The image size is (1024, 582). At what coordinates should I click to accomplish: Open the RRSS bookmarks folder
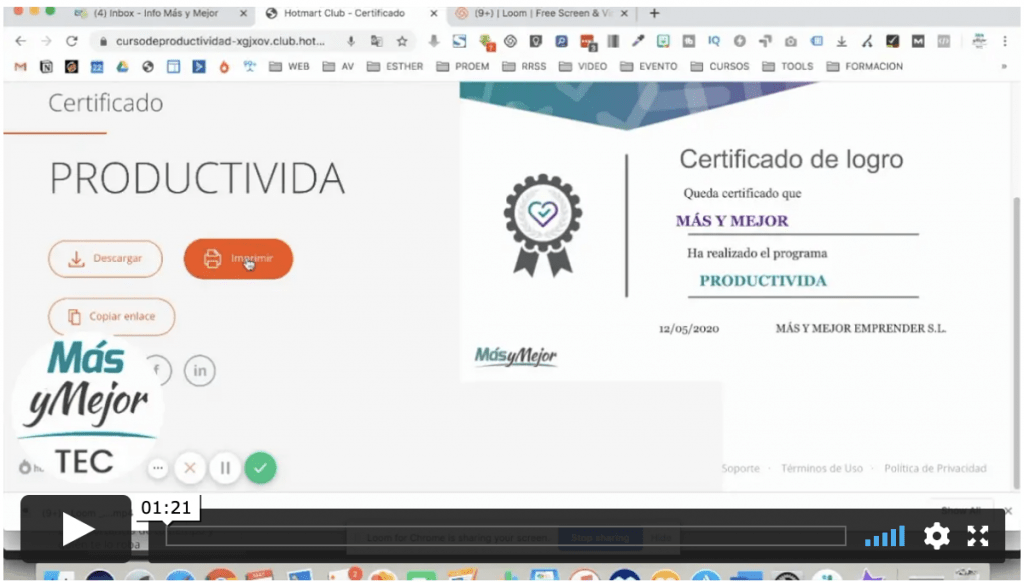(524, 67)
